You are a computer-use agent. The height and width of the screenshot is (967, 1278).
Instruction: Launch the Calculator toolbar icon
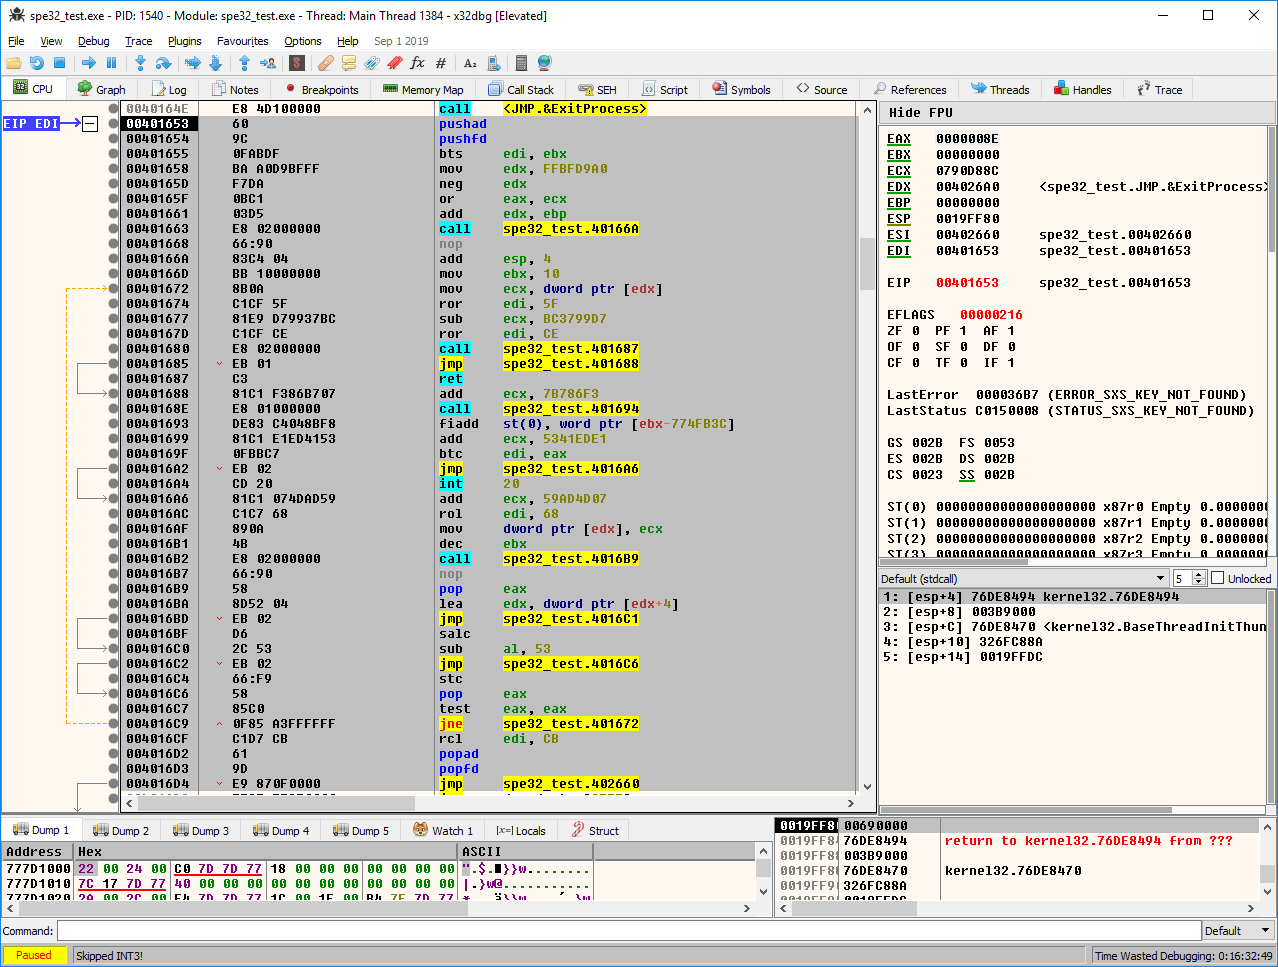(521, 63)
